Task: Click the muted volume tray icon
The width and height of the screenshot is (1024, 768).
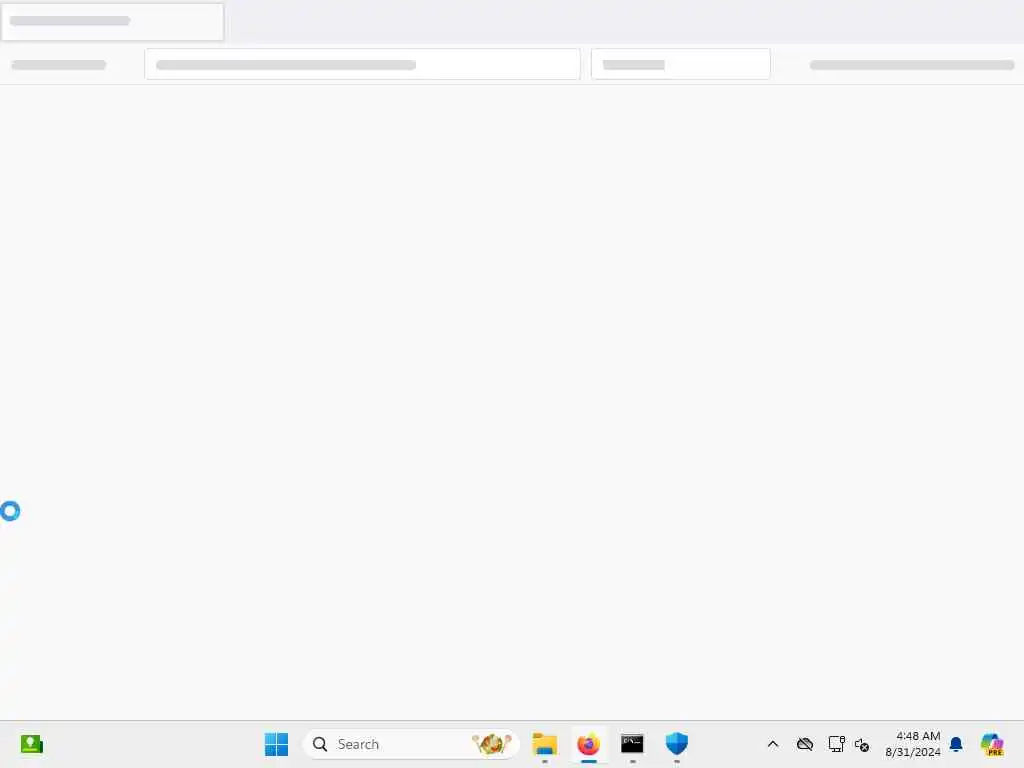Action: click(862, 744)
